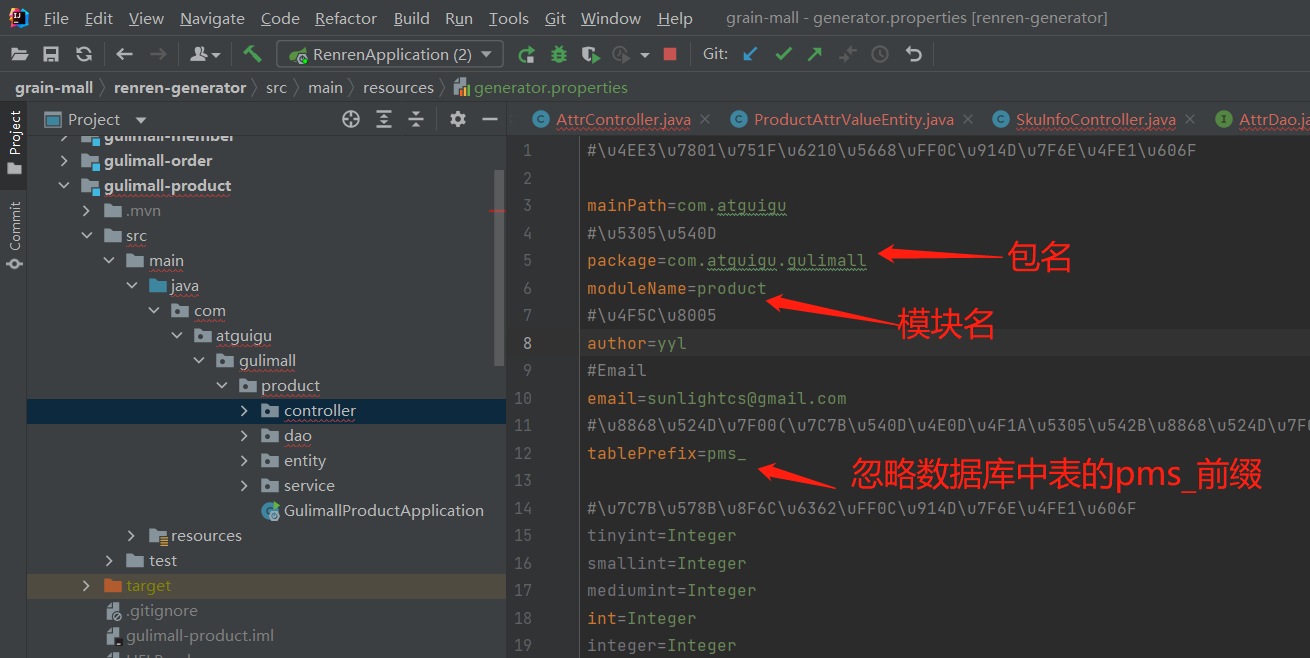The height and width of the screenshot is (658, 1310).
Task: Open the Commit tool window side tab
Action: point(14,235)
